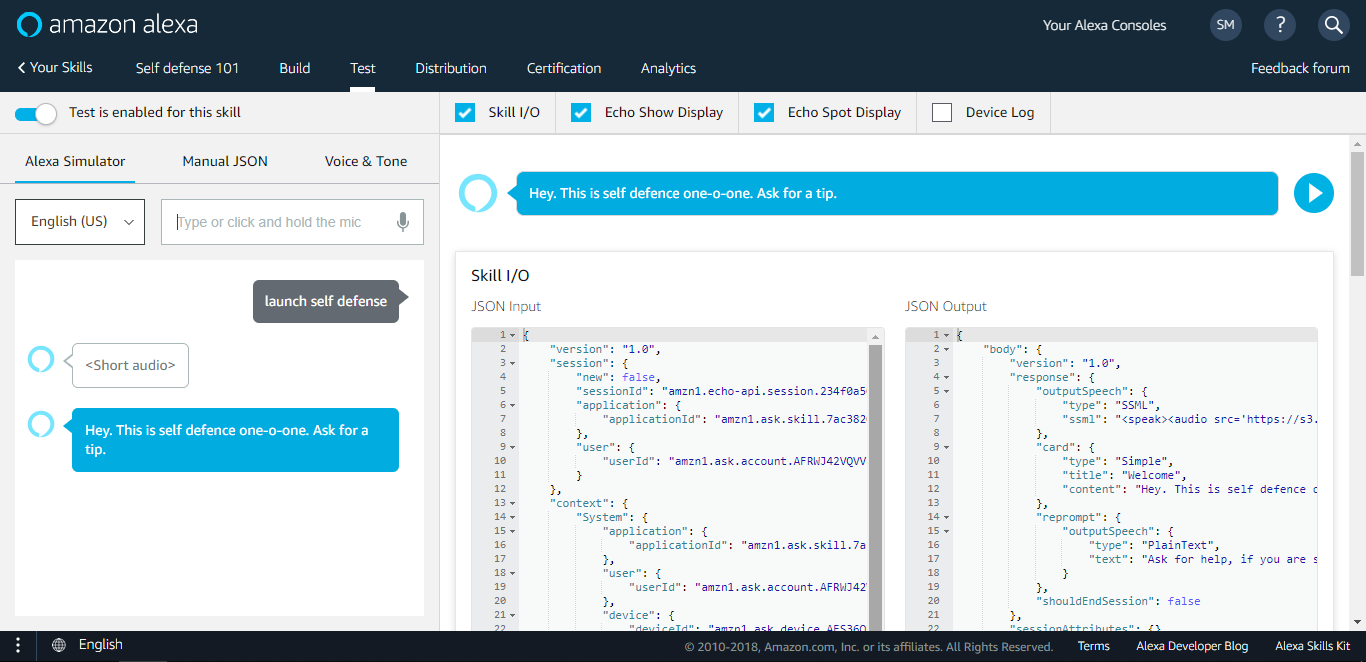
Task: Open the Distribution tab
Action: 451,68
